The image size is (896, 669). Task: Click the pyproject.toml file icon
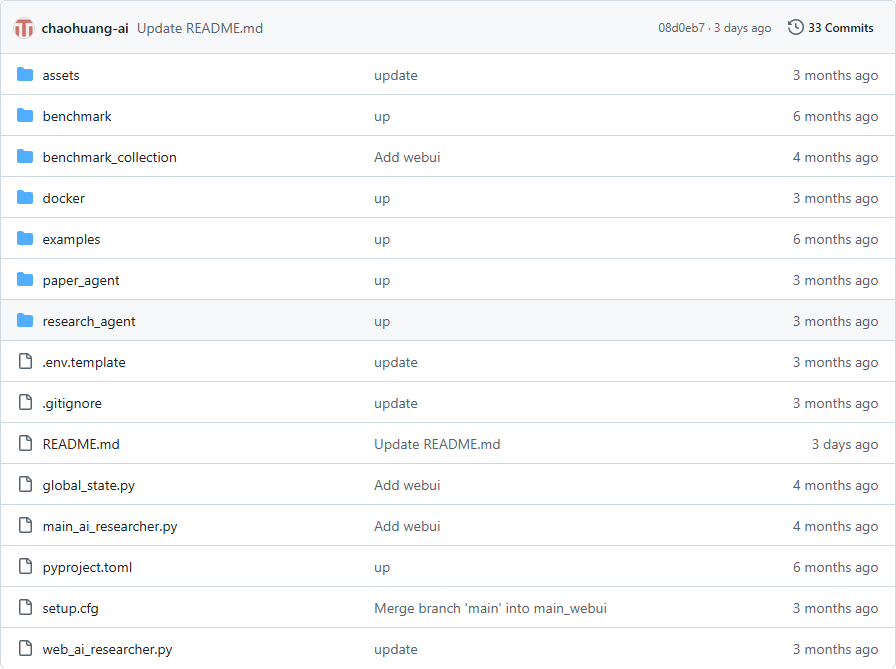tap(25, 567)
